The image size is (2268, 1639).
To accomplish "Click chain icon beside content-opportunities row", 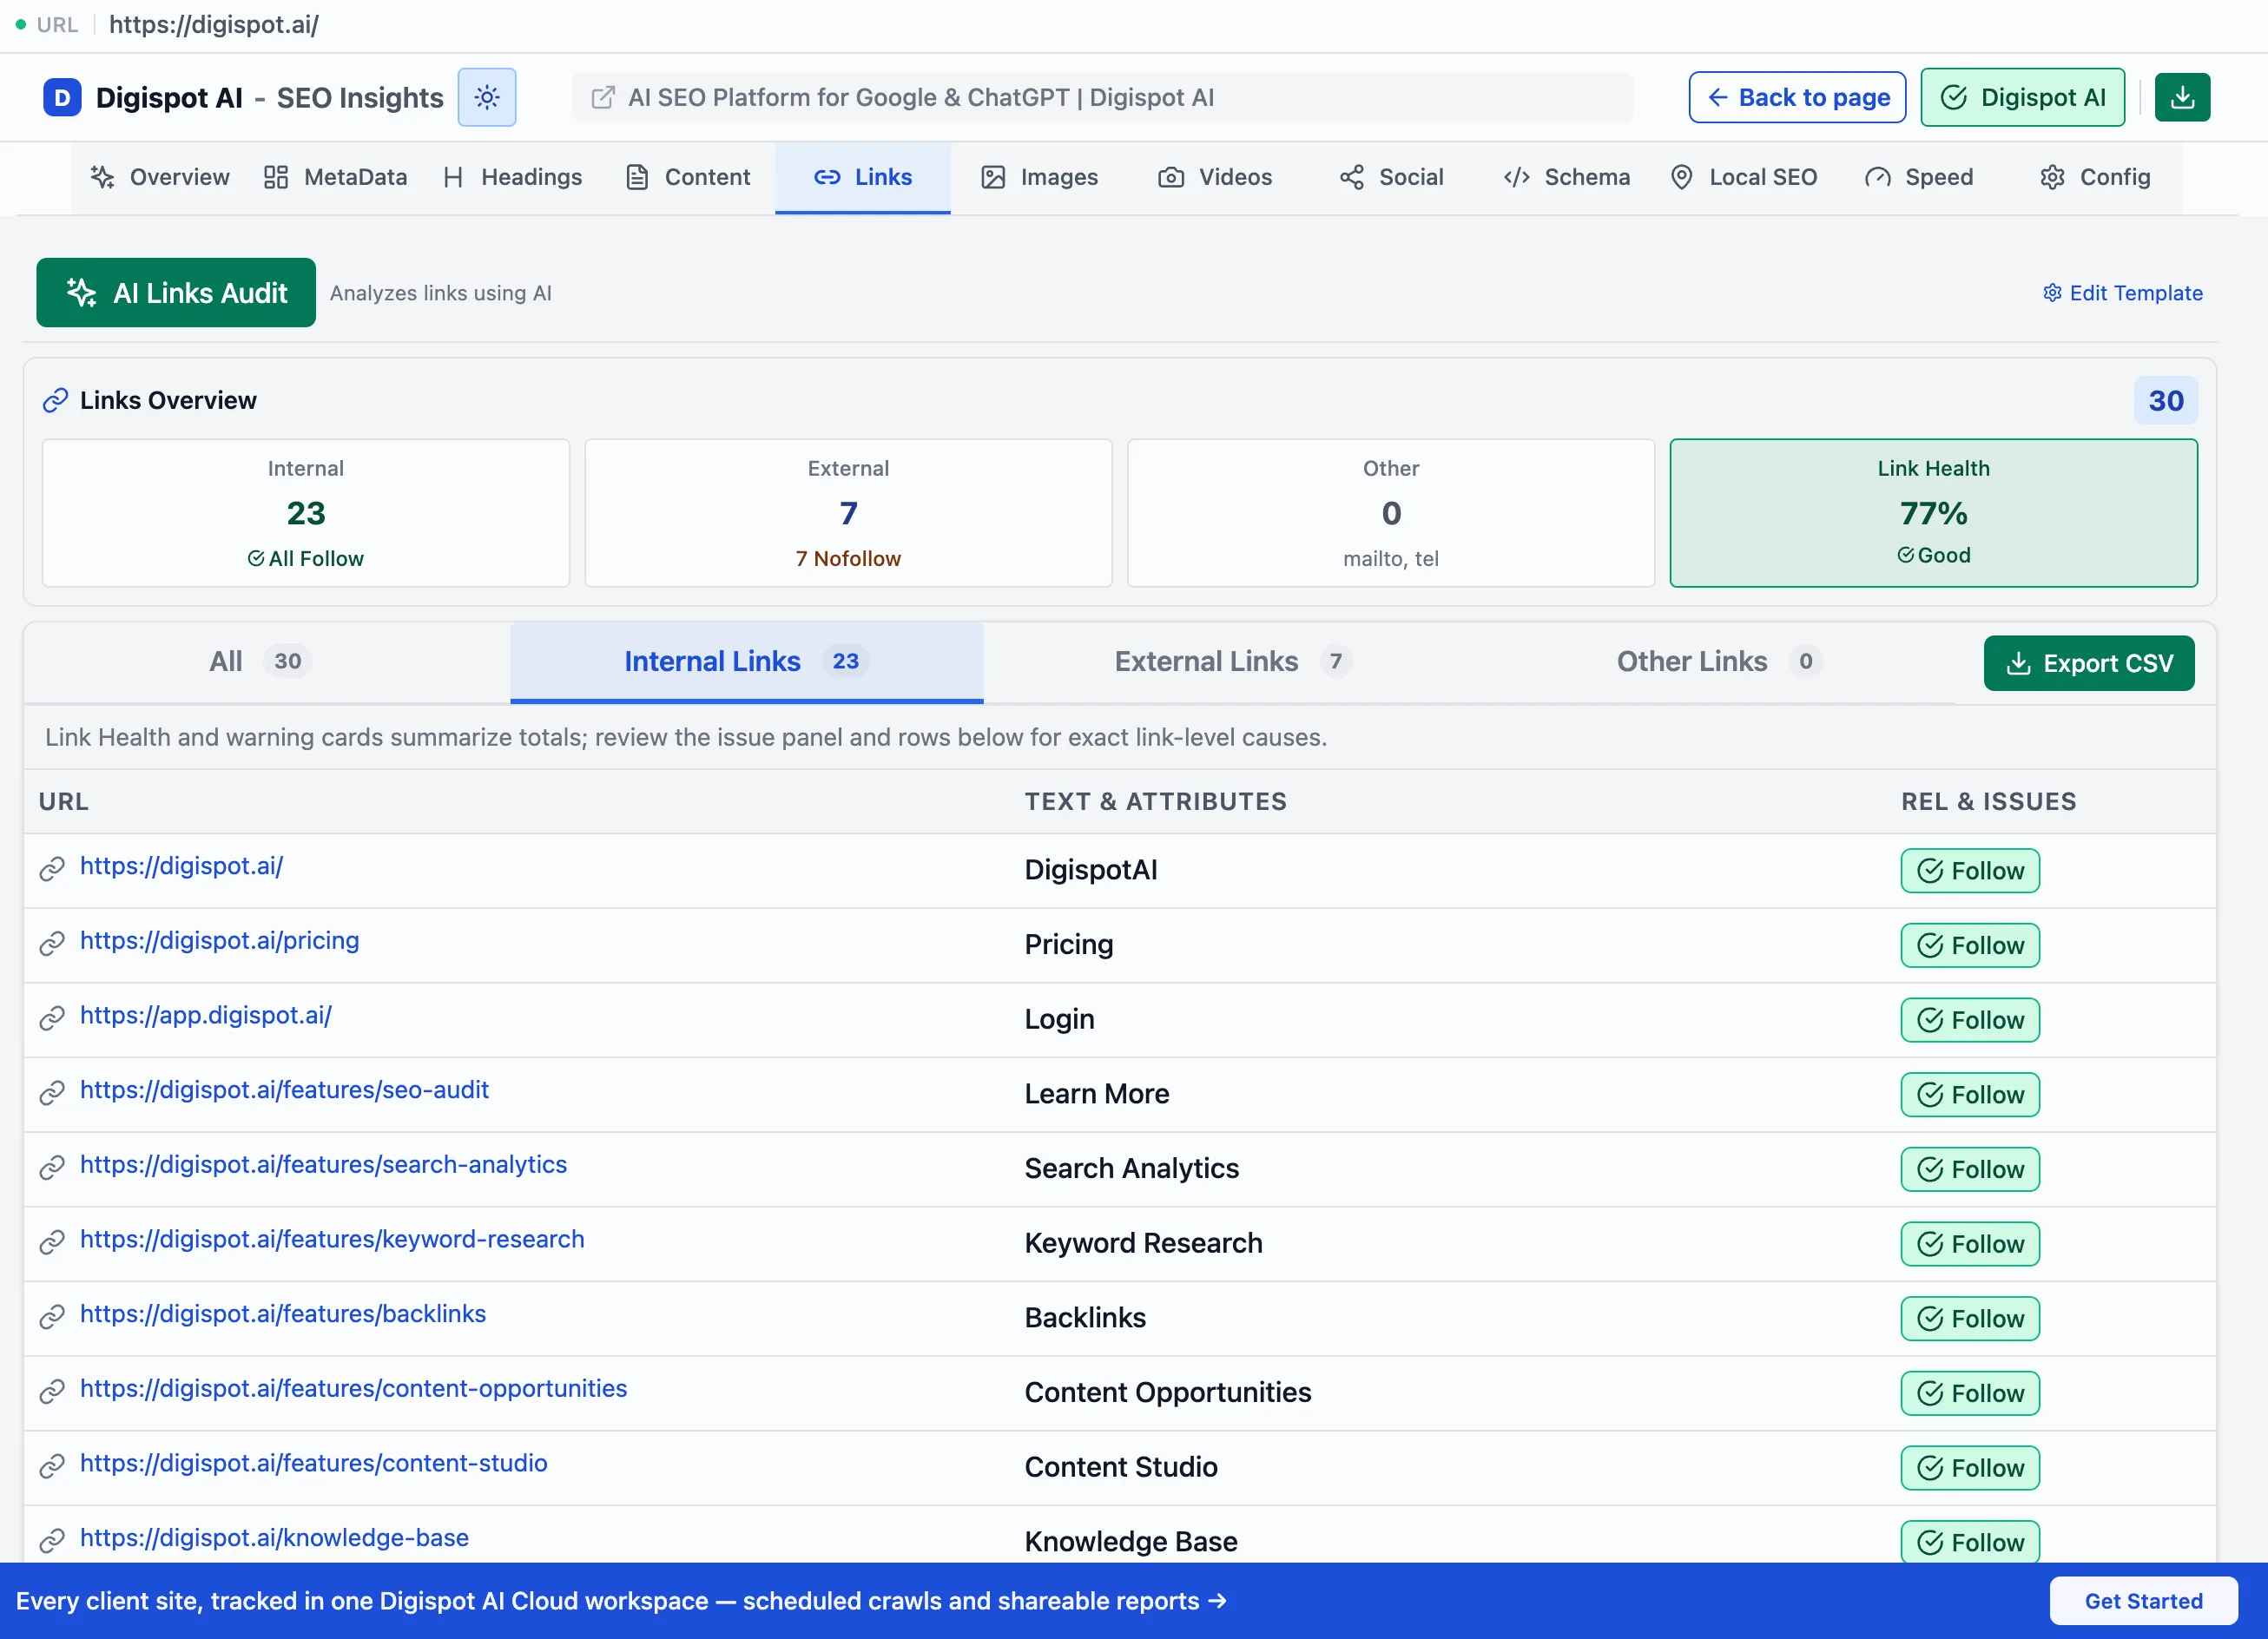I will (x=52, y=1391).
